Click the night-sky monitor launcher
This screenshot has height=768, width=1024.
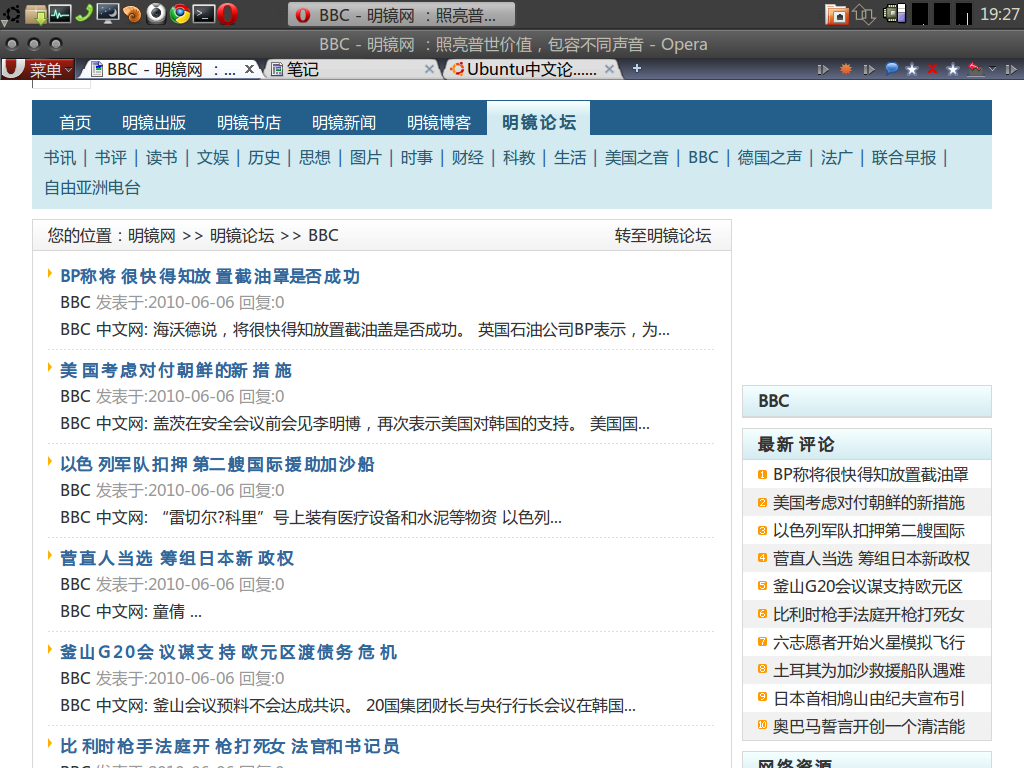(108, 14)
